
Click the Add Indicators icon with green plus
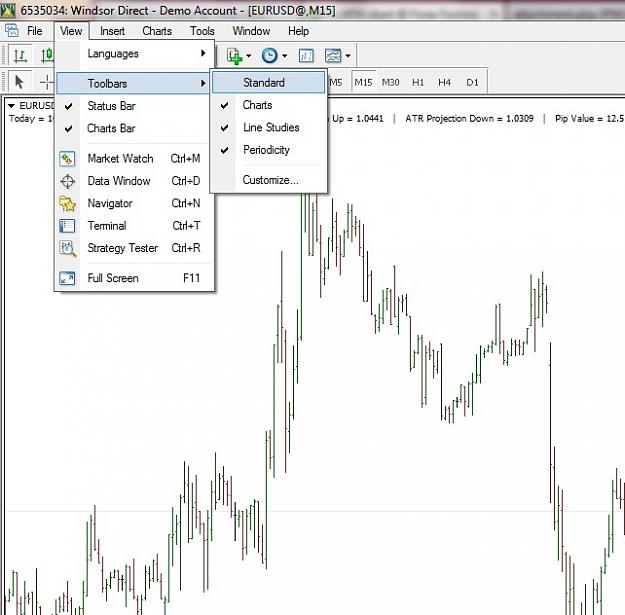[x=234, y=55]
